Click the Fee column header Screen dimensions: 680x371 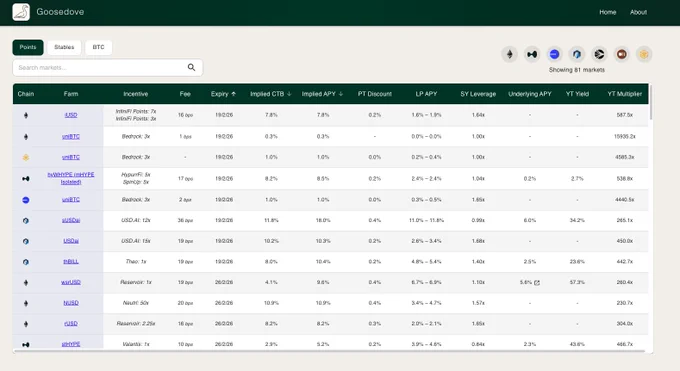click(x=185, y=94)
